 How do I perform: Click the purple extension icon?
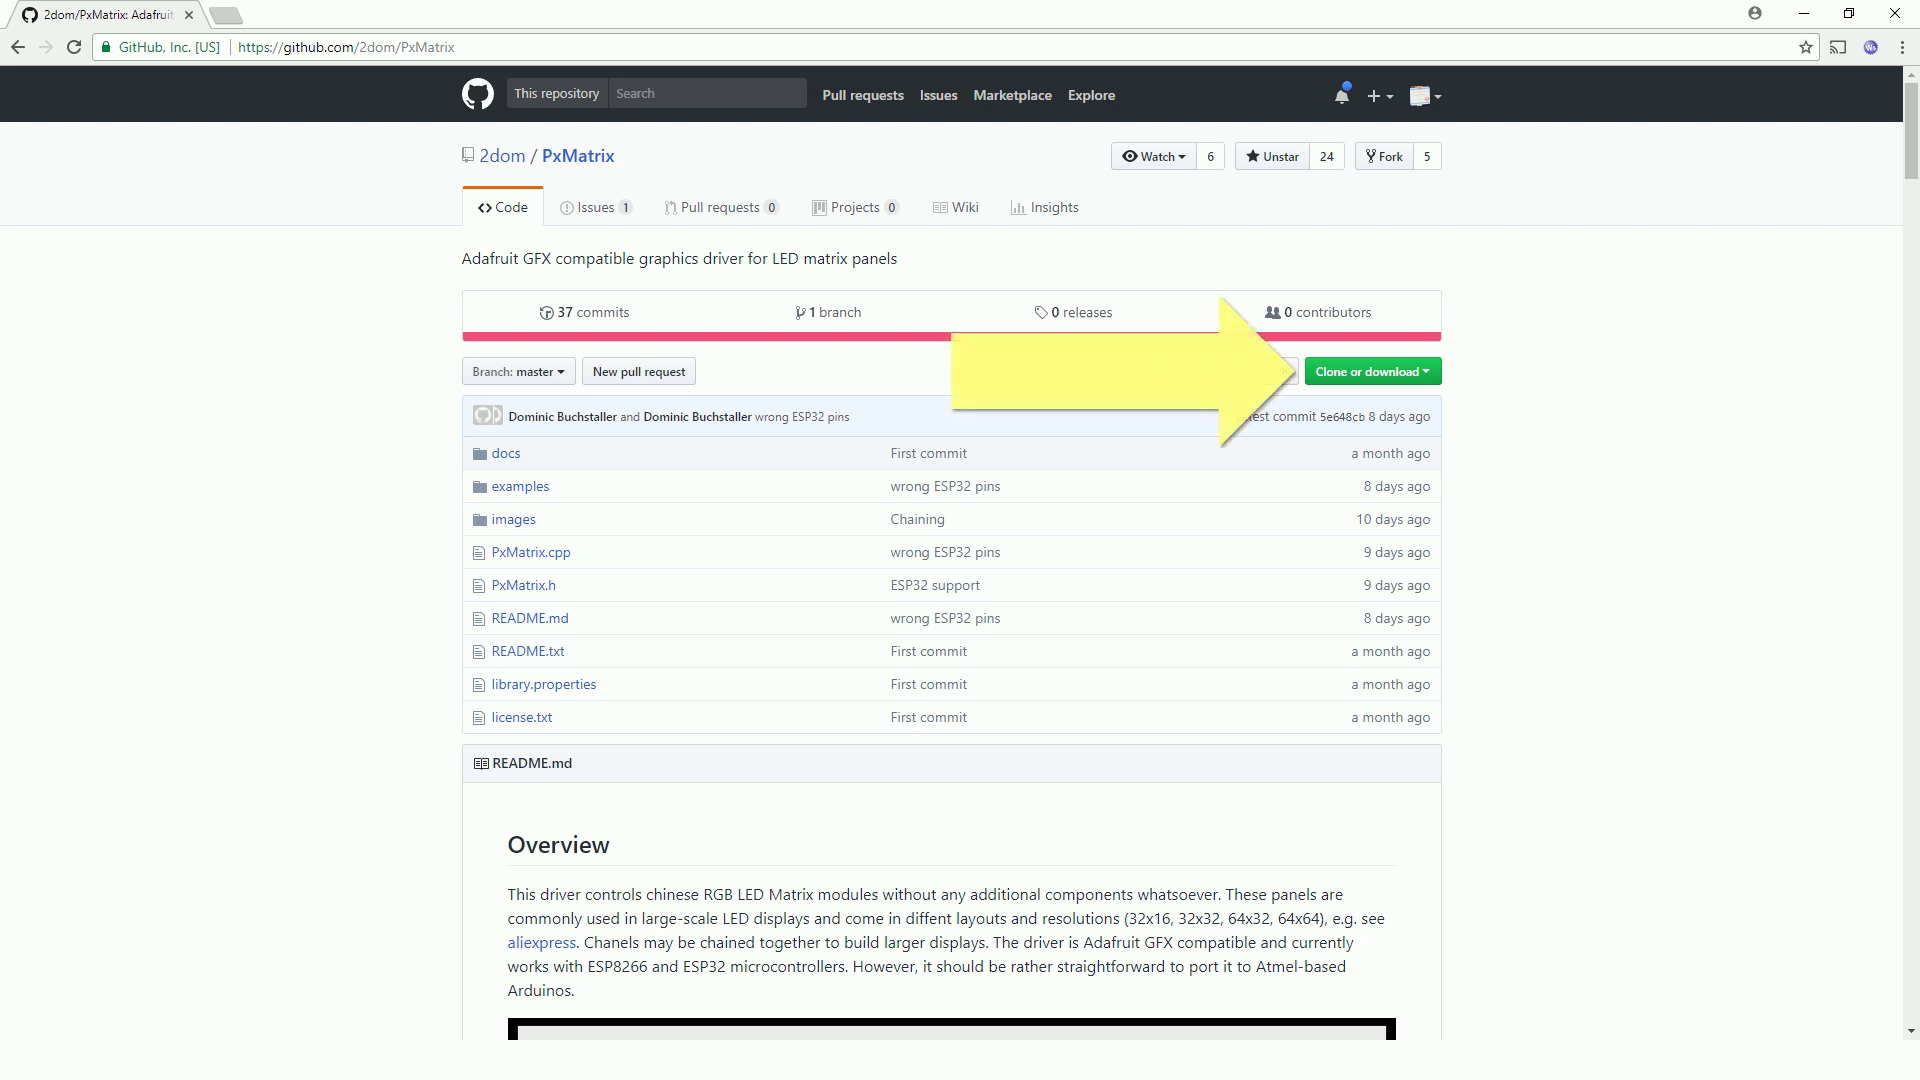tap(1870, 47)
